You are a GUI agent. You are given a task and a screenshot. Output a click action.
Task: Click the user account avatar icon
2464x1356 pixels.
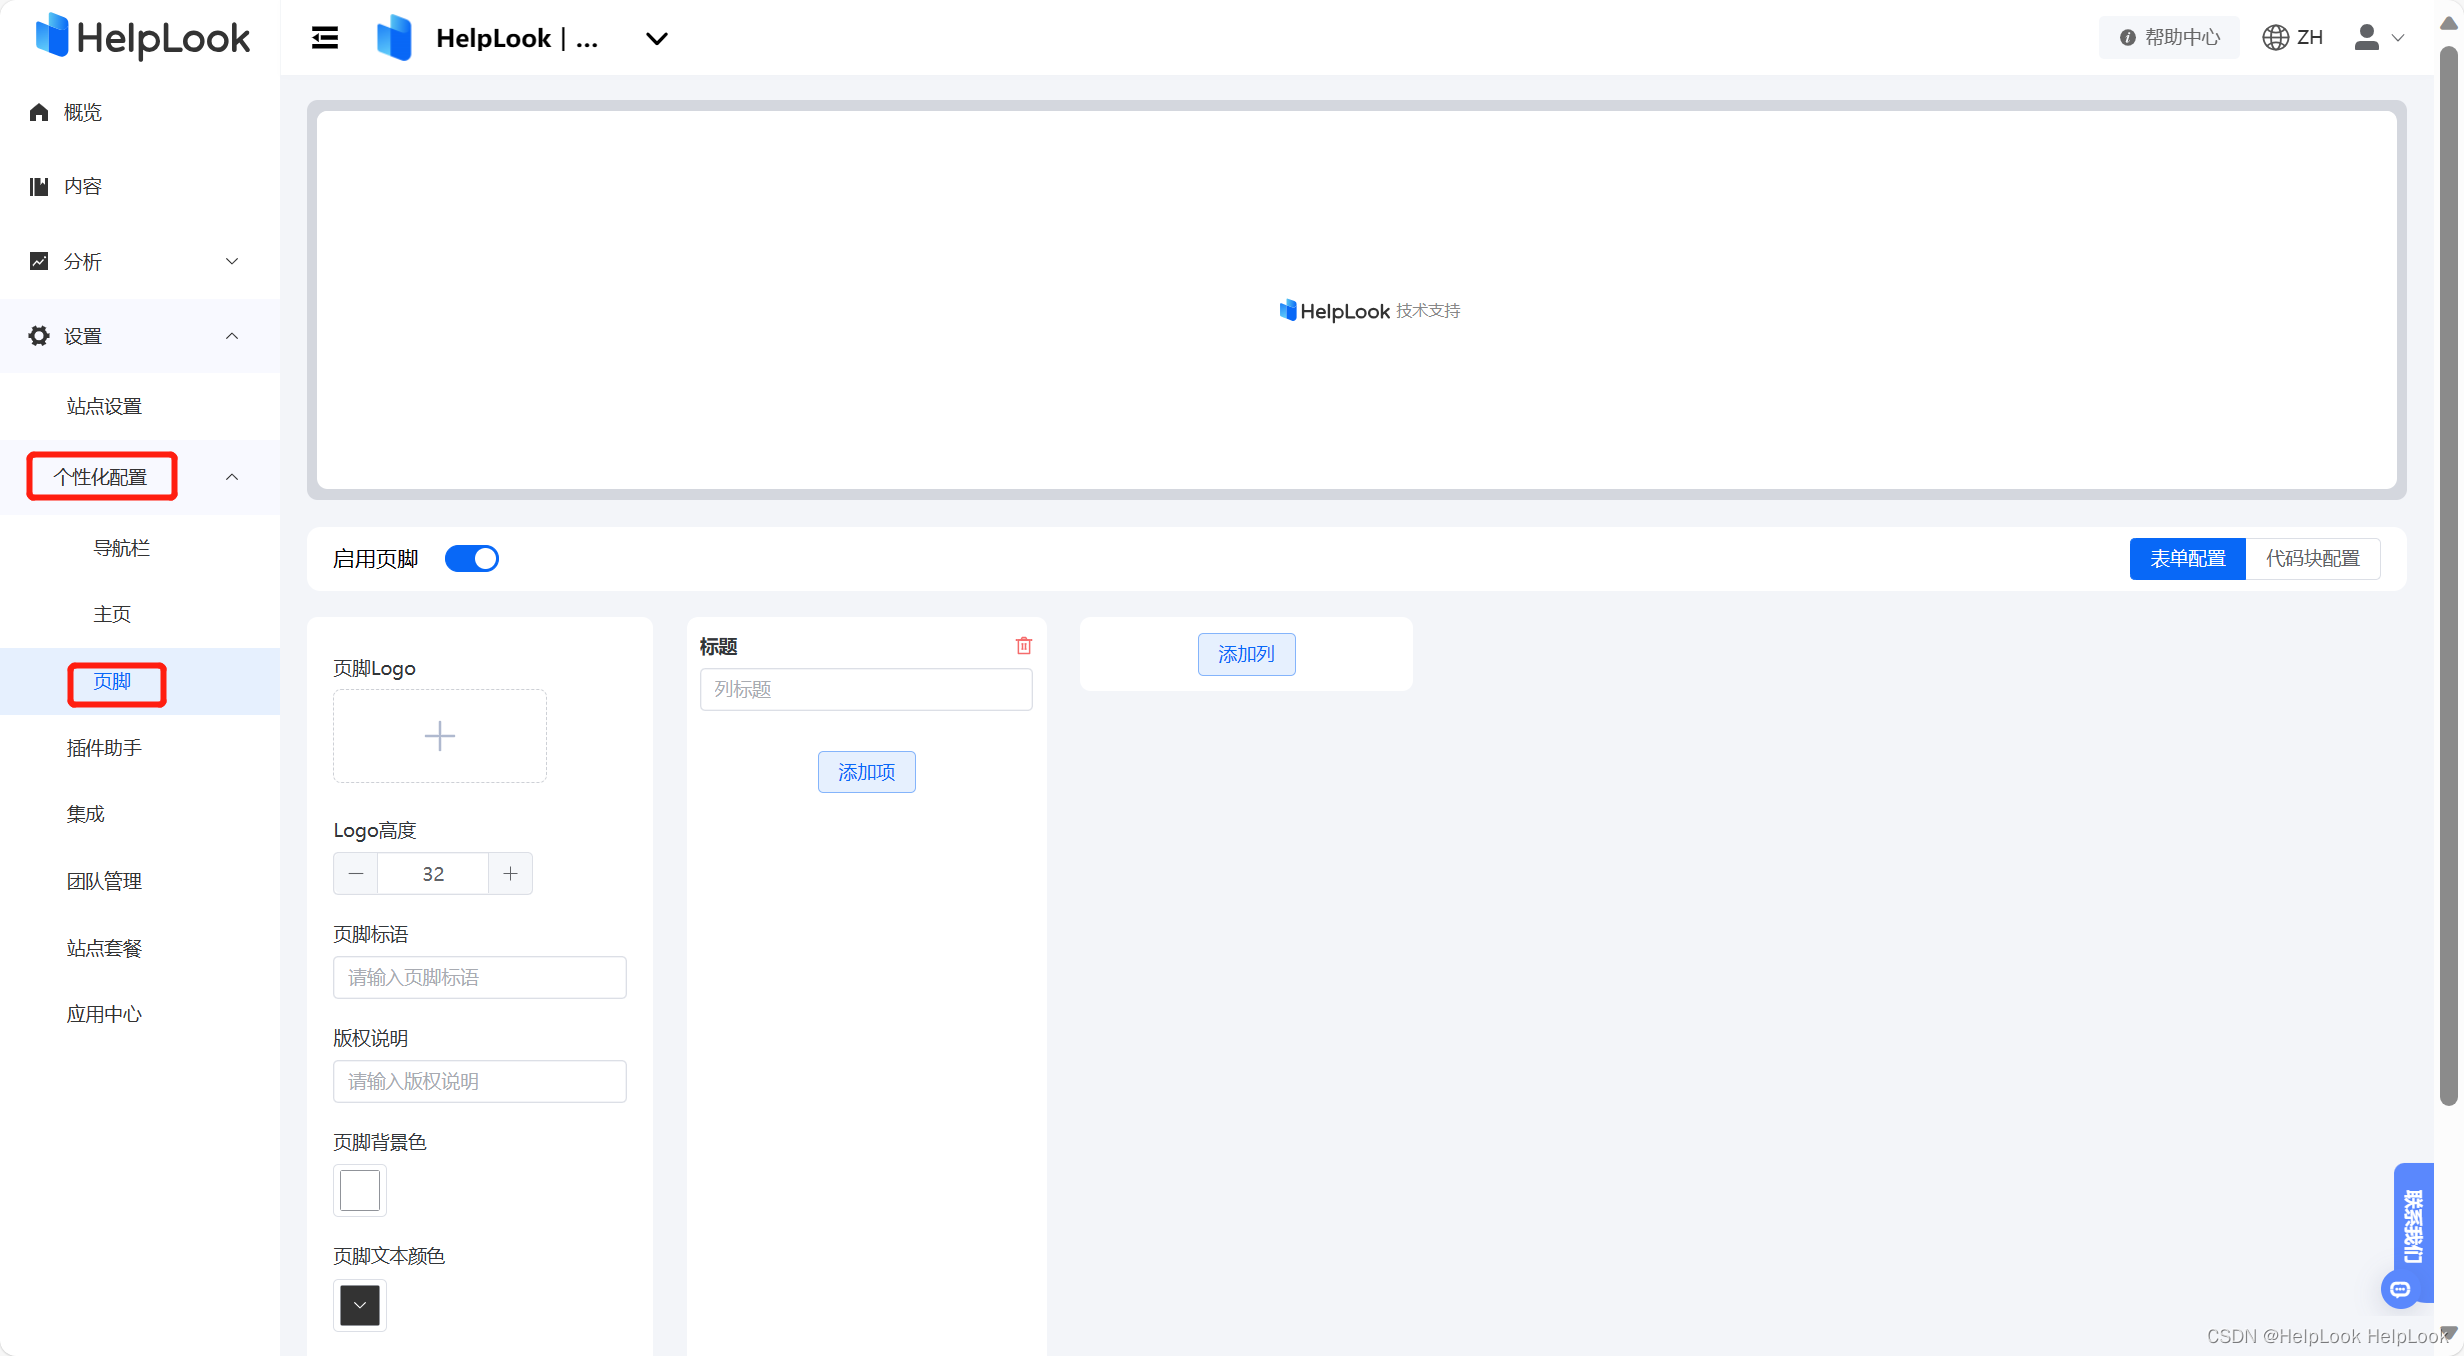pos(2366,38)
